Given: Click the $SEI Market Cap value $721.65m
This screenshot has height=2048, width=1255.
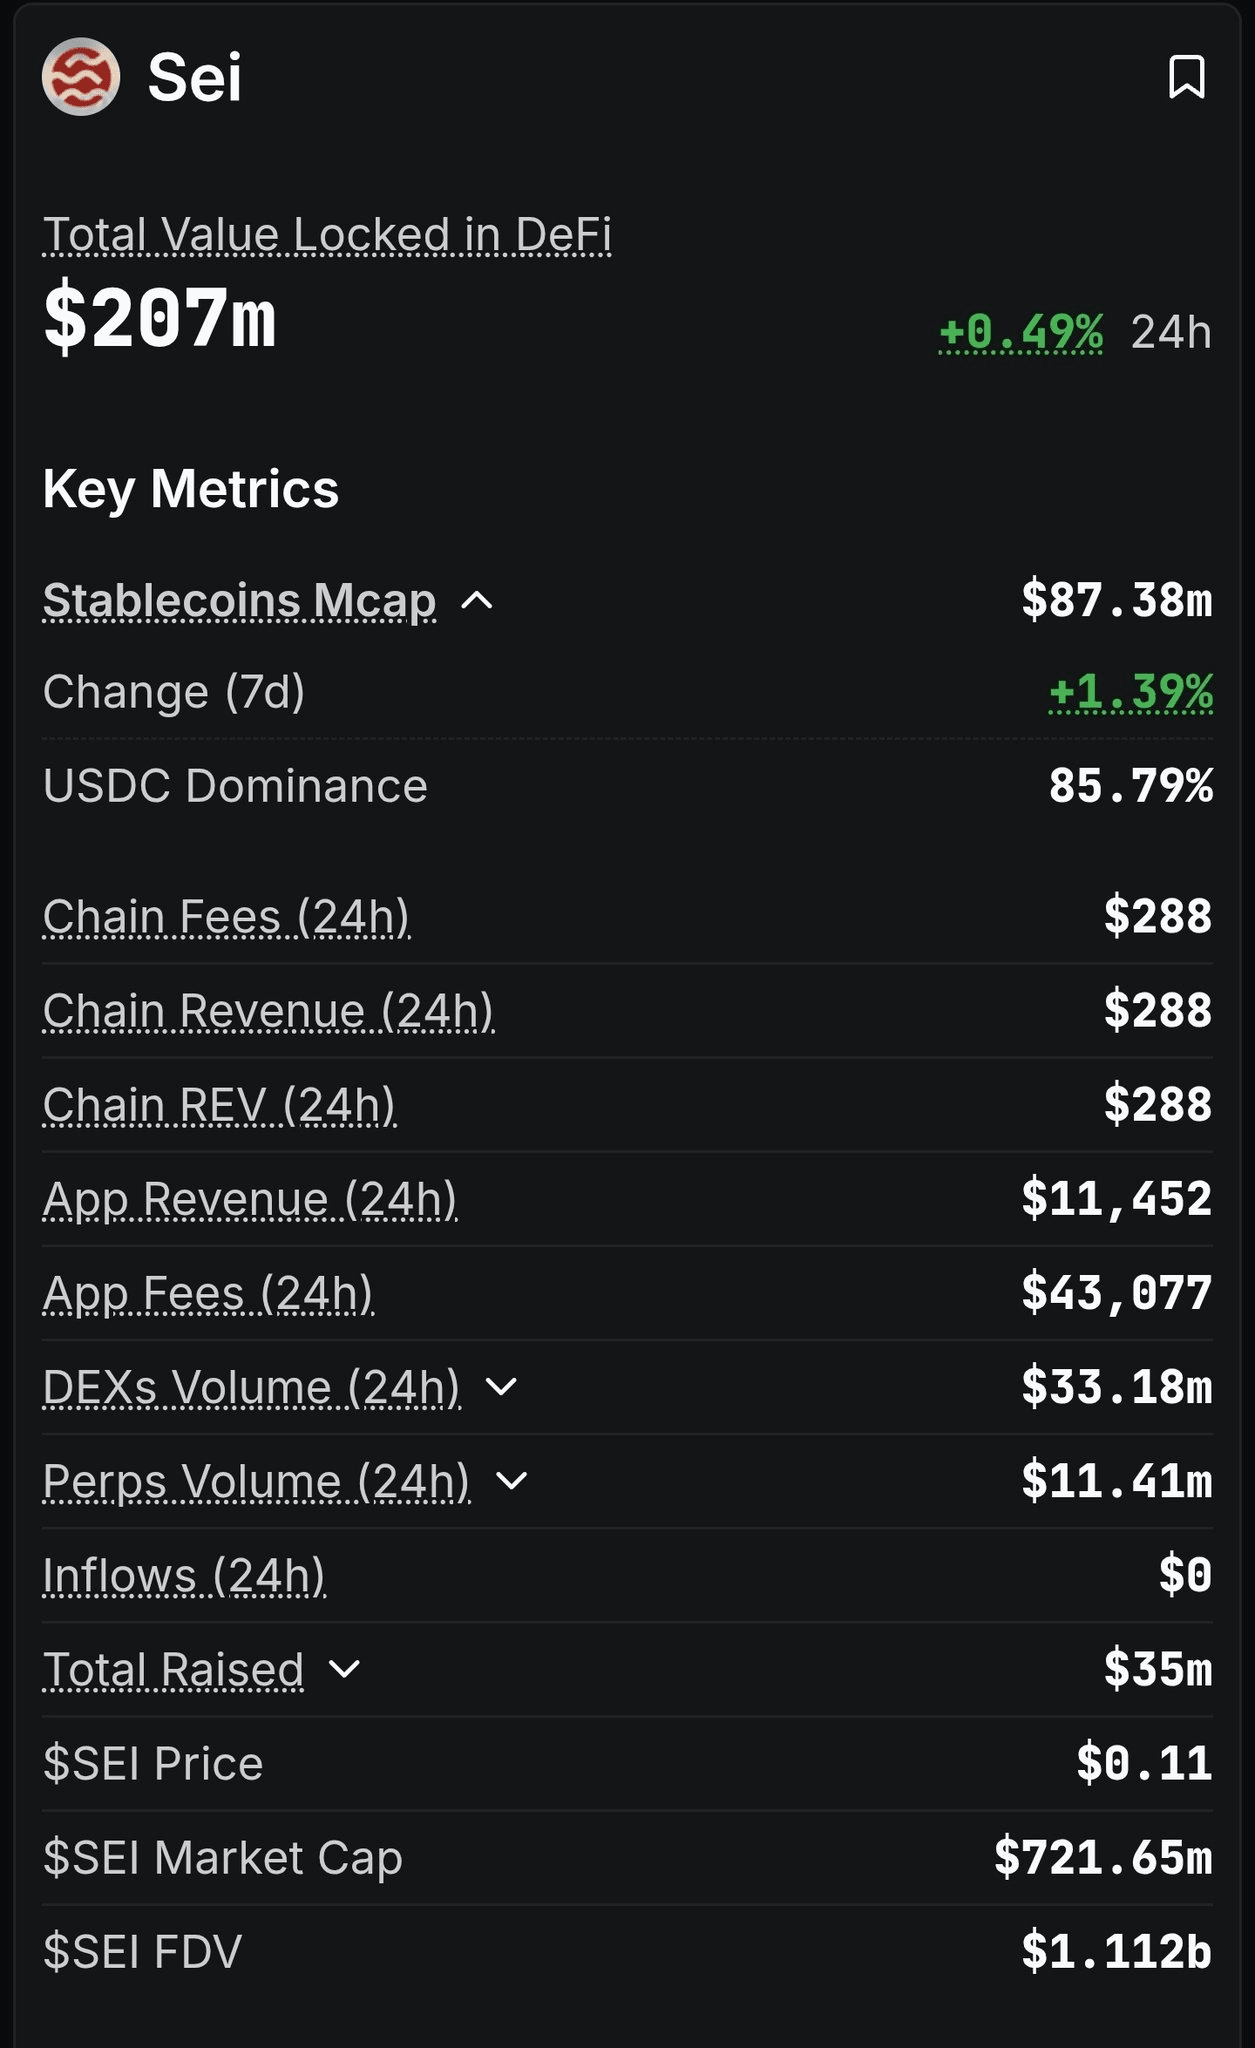Looking at the screenshot, I should click(x=1103, y=1857).
